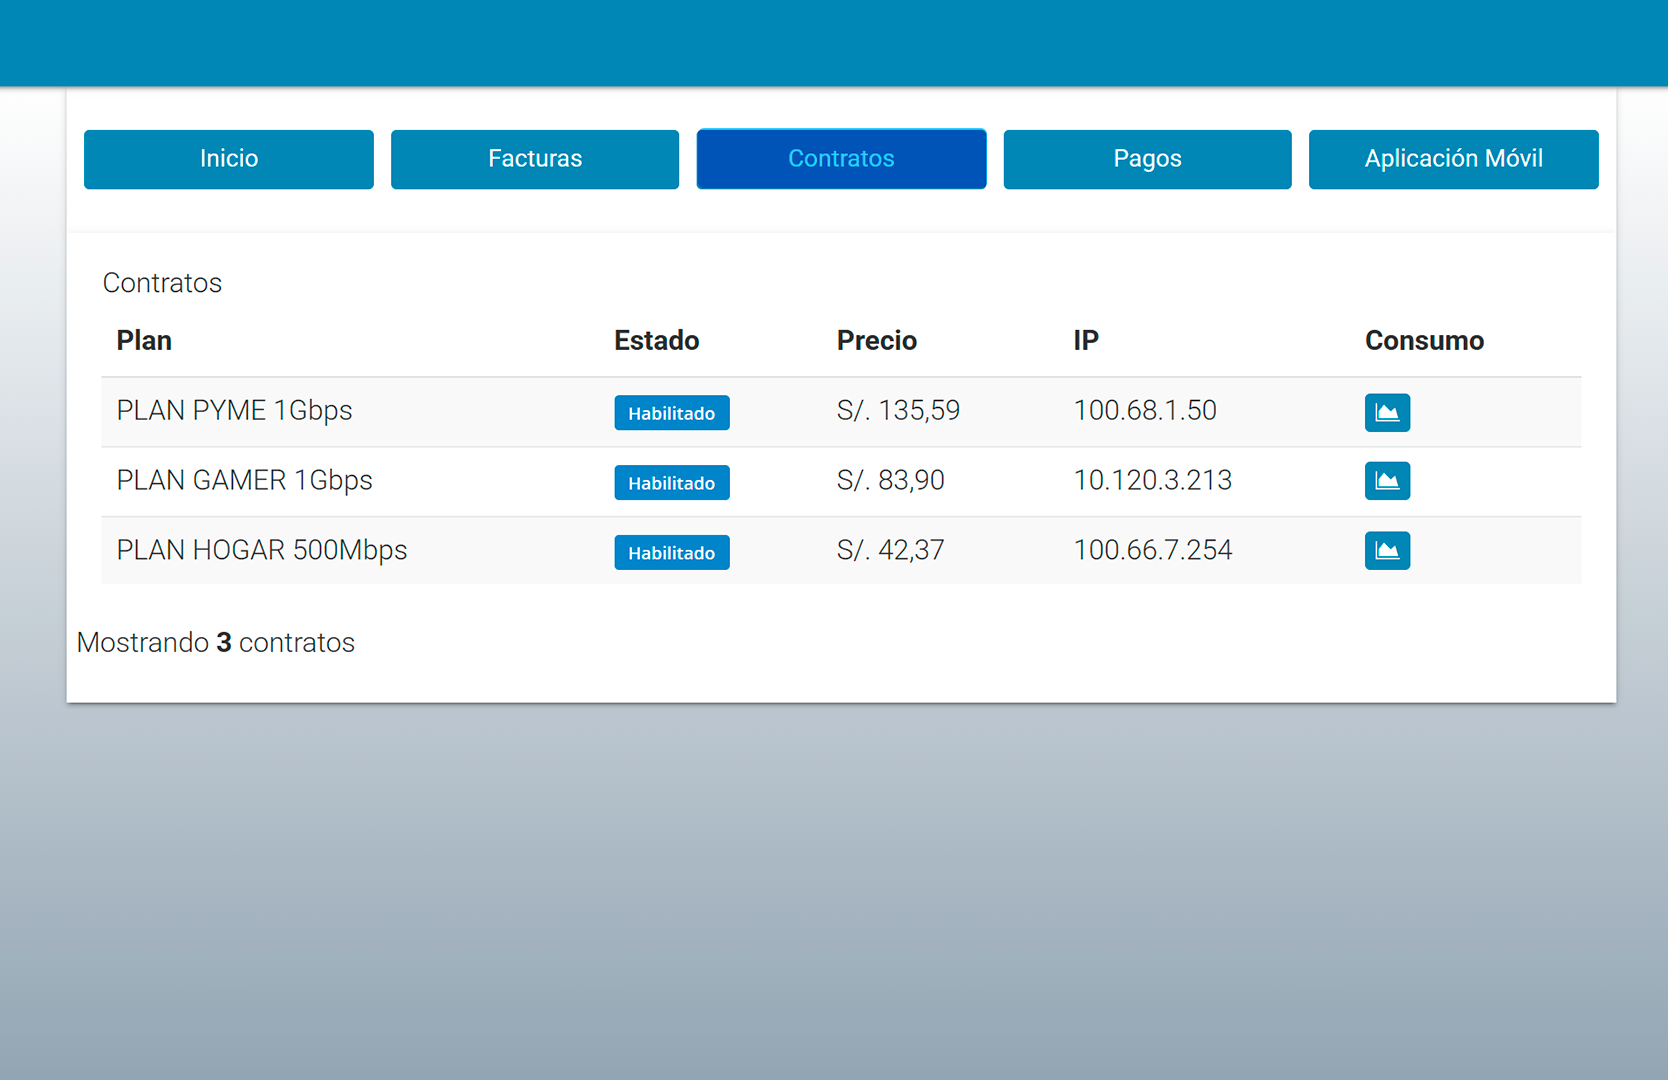Select the Precio column header
The width and height of the screenshot is (1668, 1080).
(x=876, y=341)
